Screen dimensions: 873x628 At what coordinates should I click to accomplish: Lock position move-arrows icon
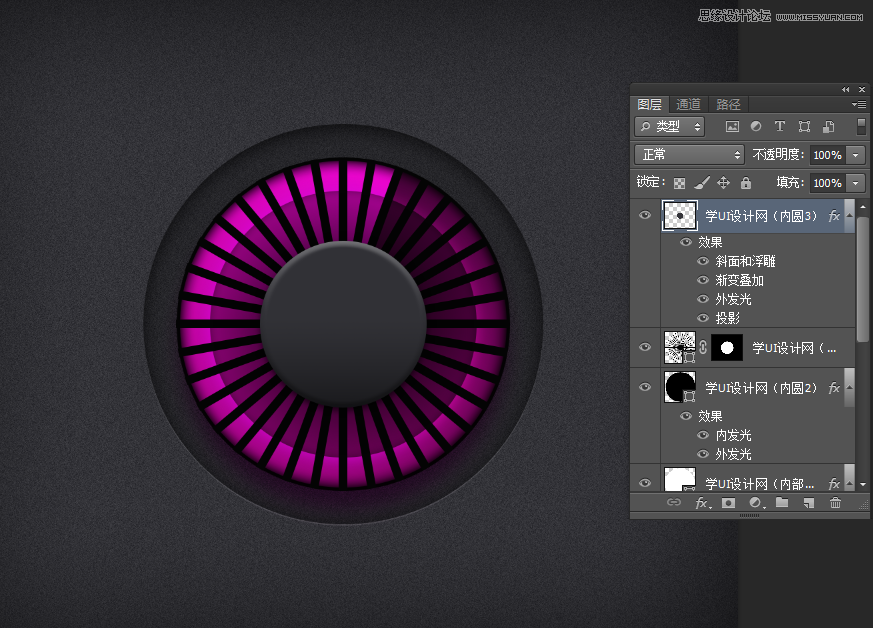(723, 183)
